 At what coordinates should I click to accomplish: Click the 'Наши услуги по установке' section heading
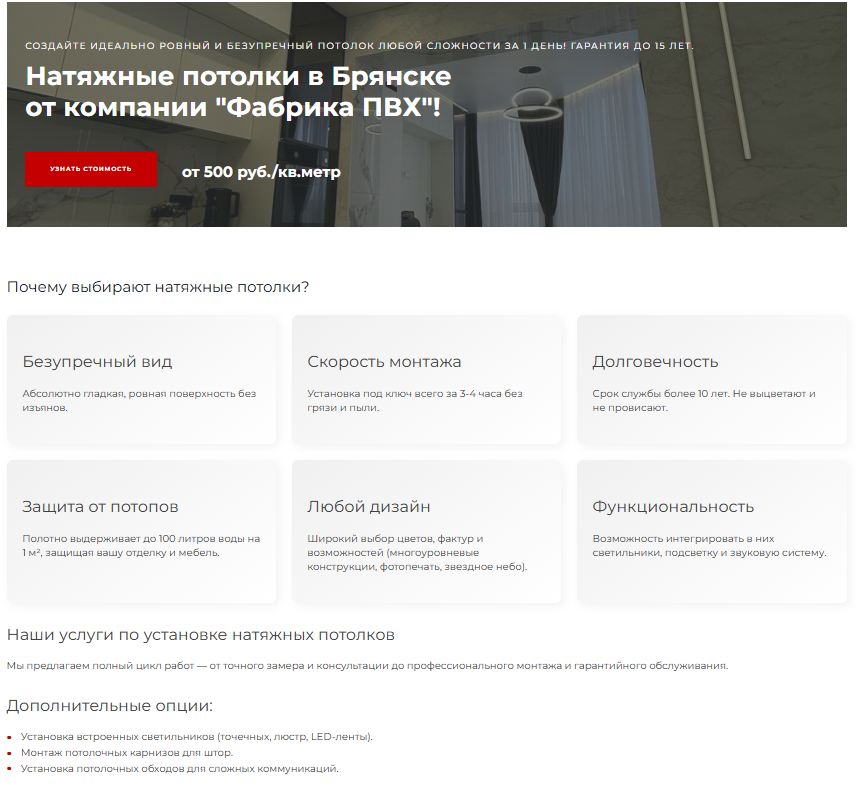(201, 635)
